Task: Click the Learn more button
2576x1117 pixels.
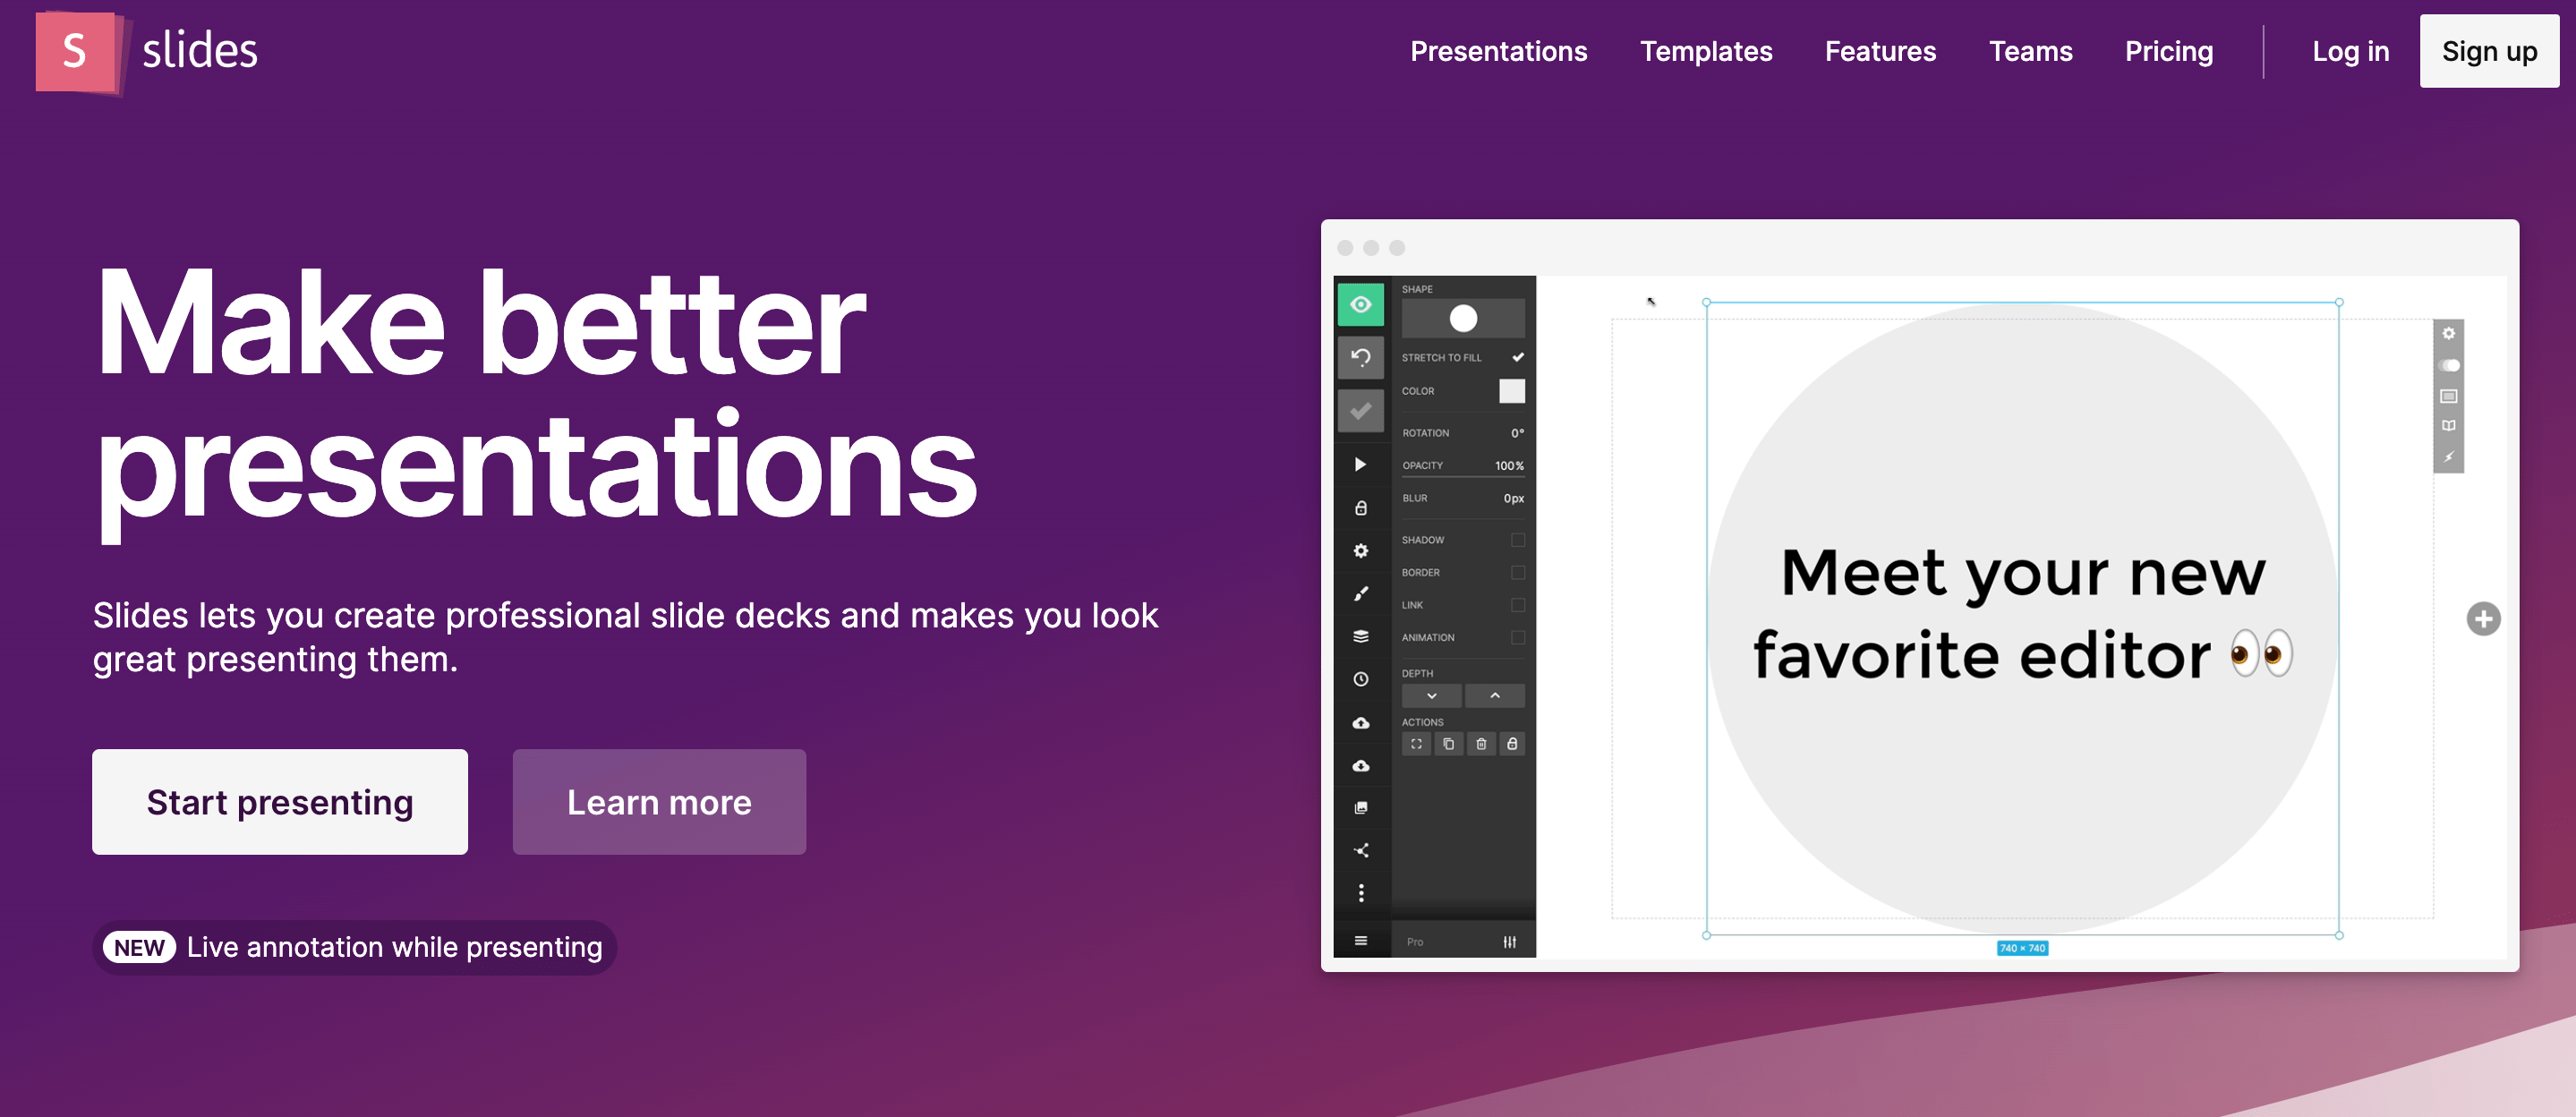Action: click(x=659, y=802)
